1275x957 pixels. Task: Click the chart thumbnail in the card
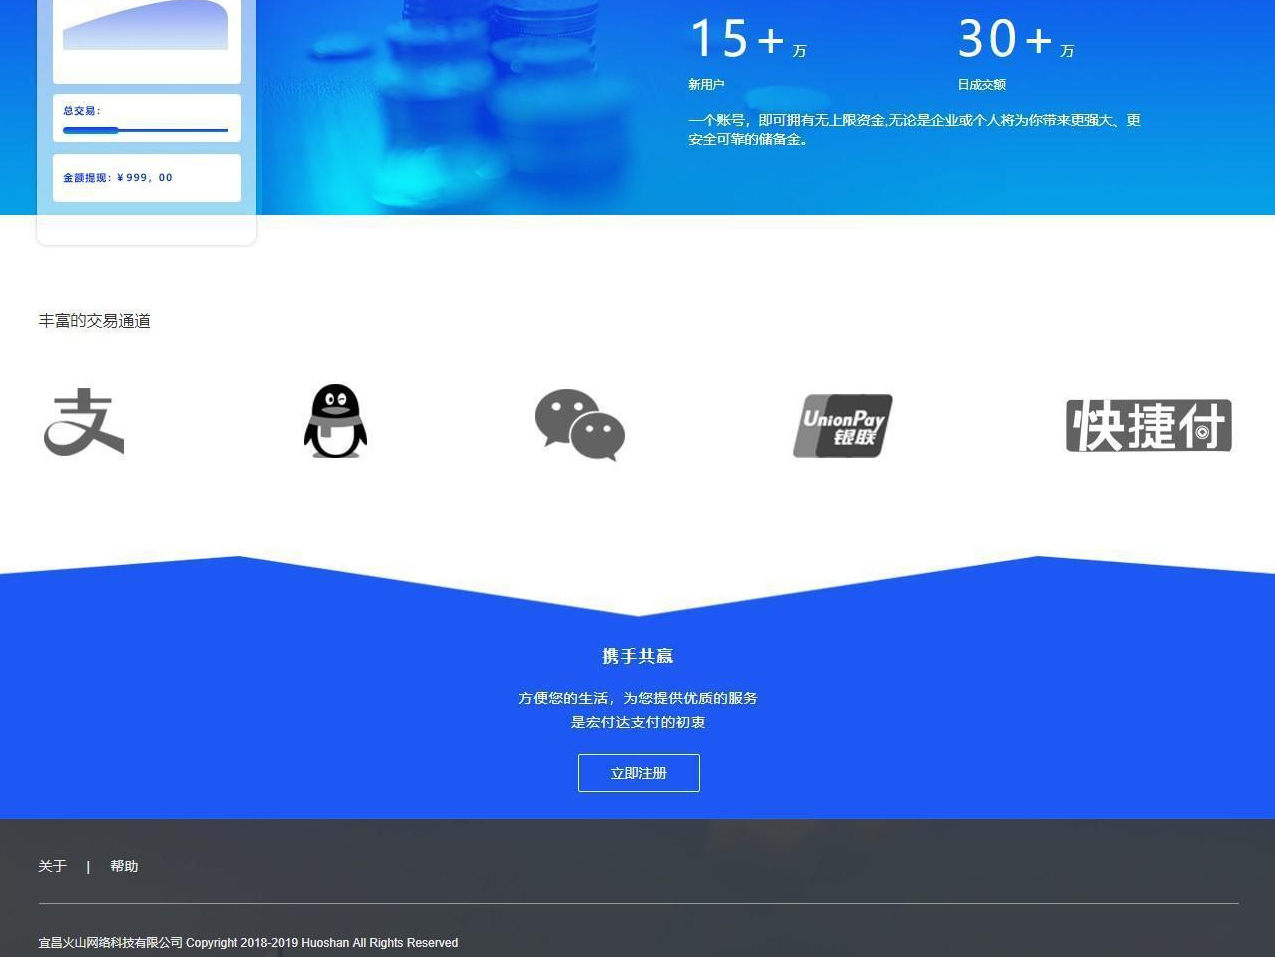[146, 25]
